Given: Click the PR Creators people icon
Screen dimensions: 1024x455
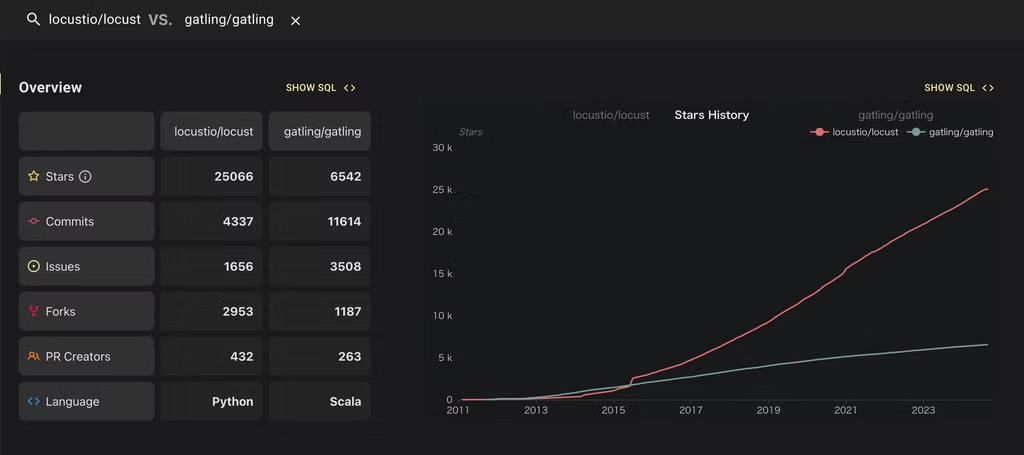Looking at the screenshot, I should [x=34, y=356].
